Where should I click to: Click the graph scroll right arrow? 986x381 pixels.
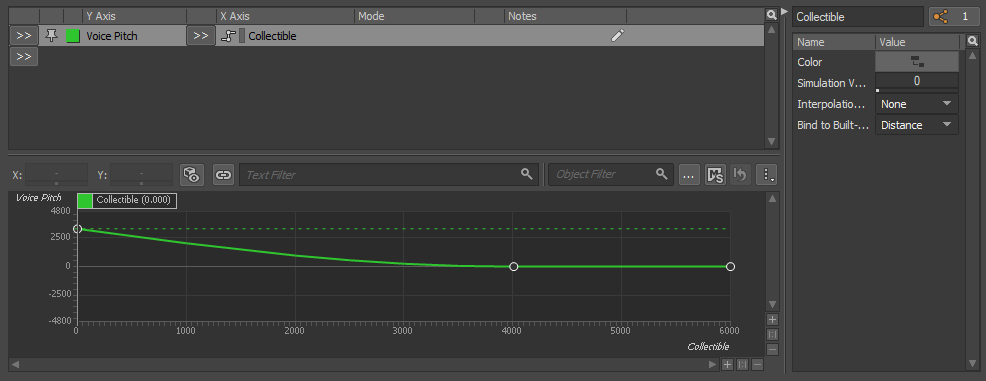click(712, 364)
